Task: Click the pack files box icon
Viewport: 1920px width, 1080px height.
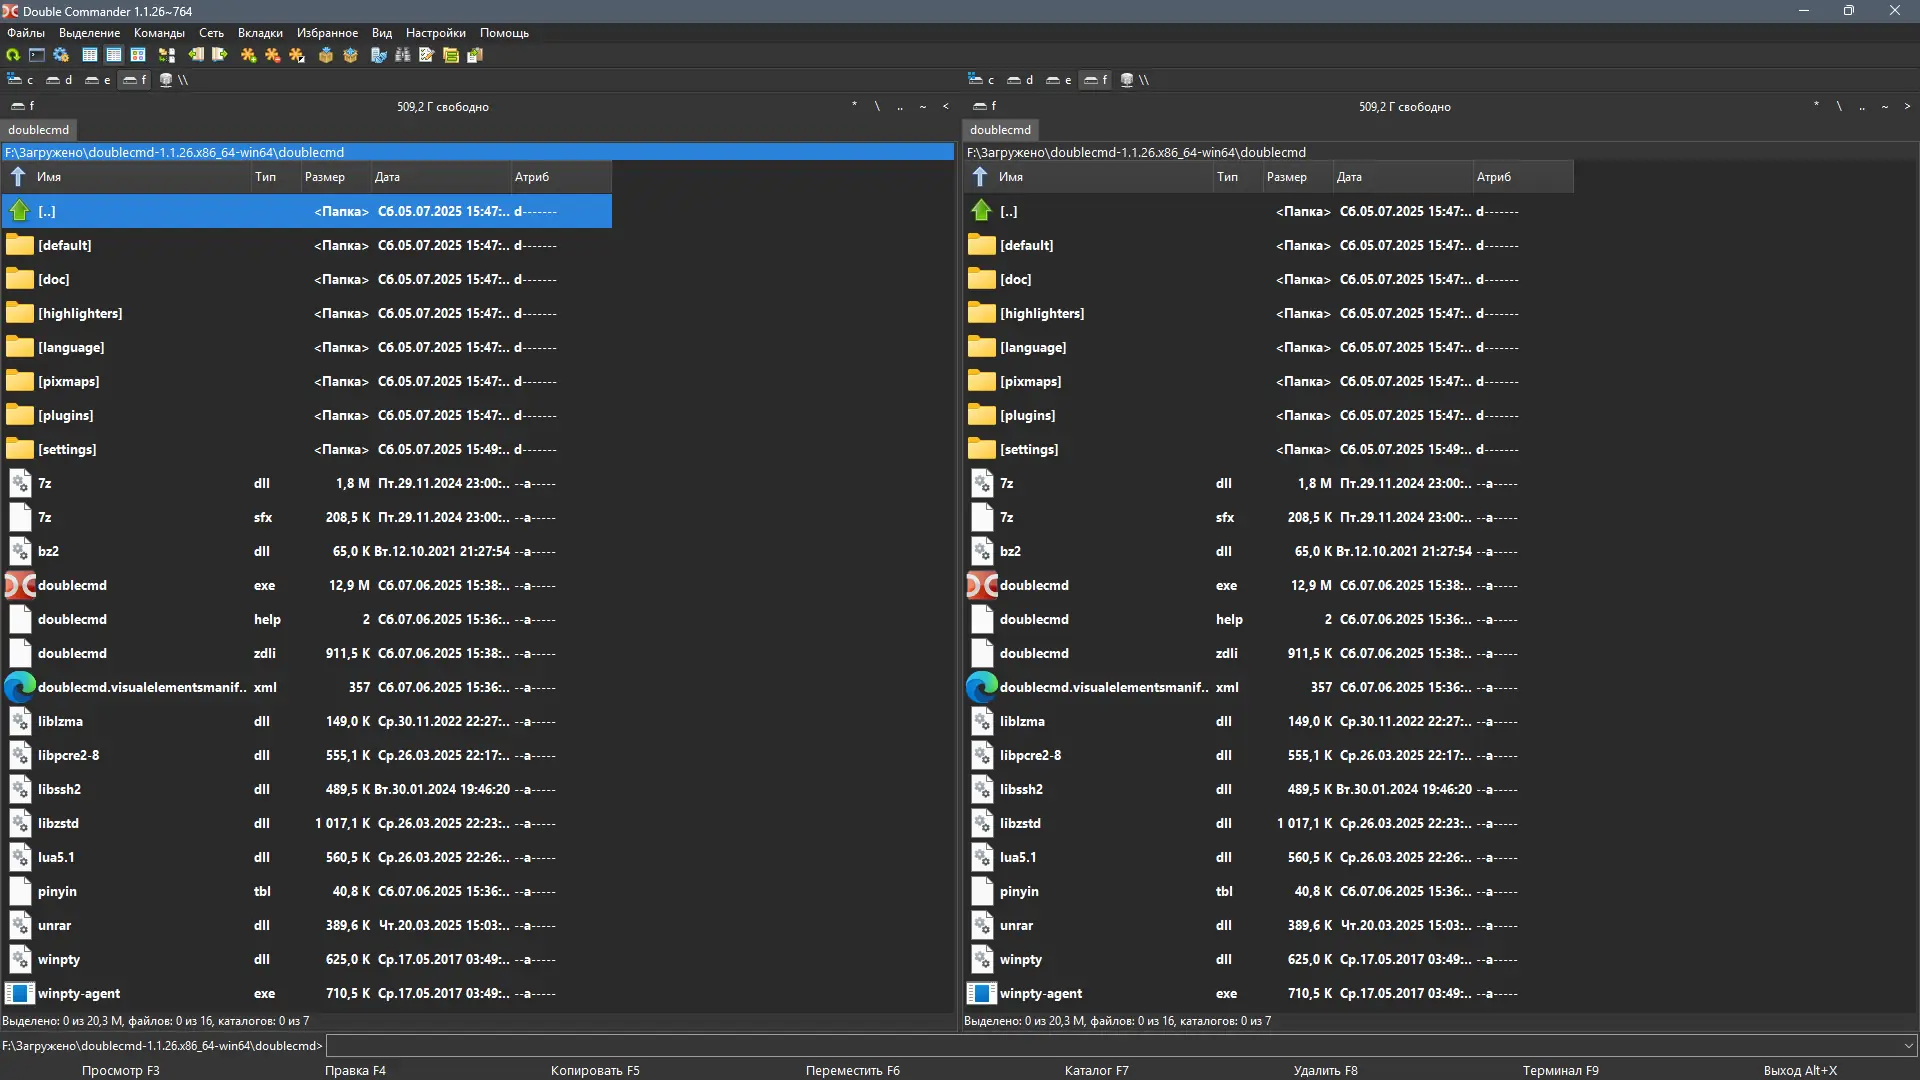Action: tap(326, 55)
